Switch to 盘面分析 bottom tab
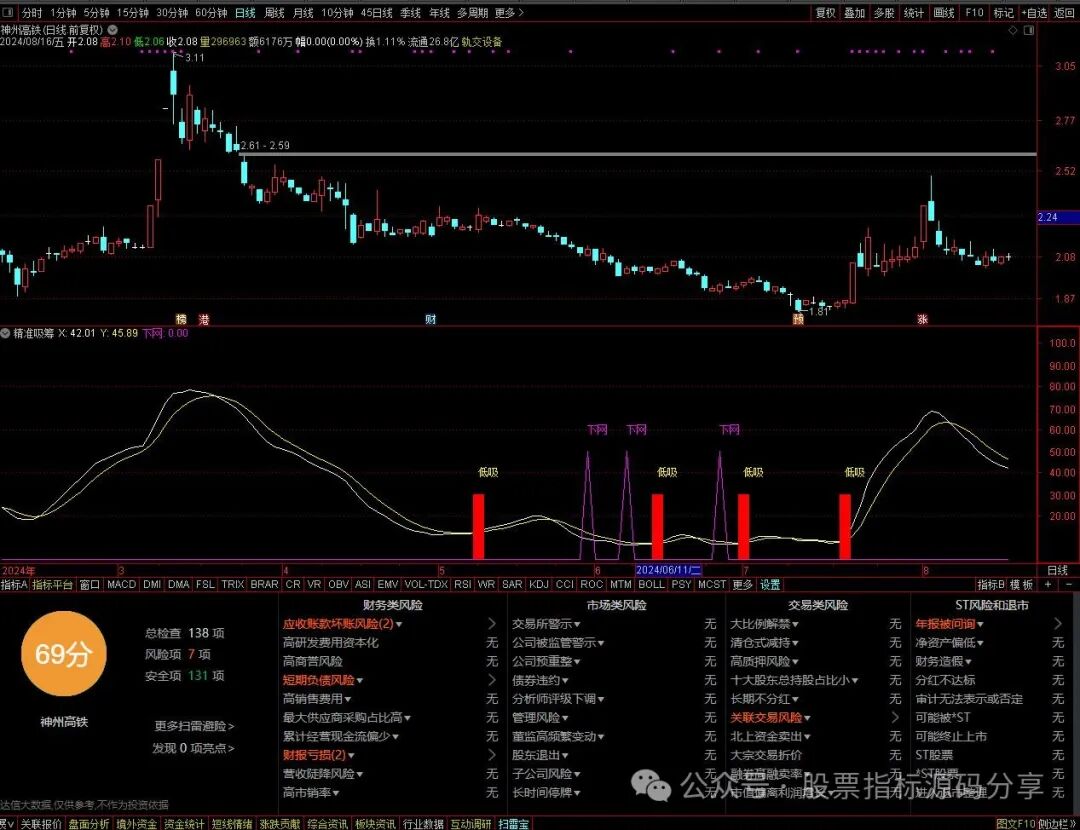1080x830 pixels. click(89, 824)
